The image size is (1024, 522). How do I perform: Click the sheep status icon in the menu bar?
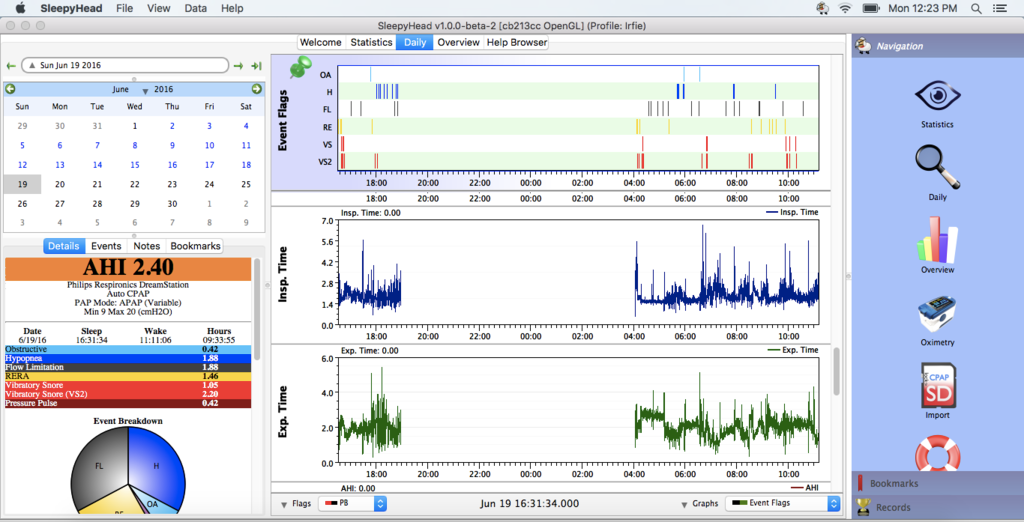tap(822, 8)
